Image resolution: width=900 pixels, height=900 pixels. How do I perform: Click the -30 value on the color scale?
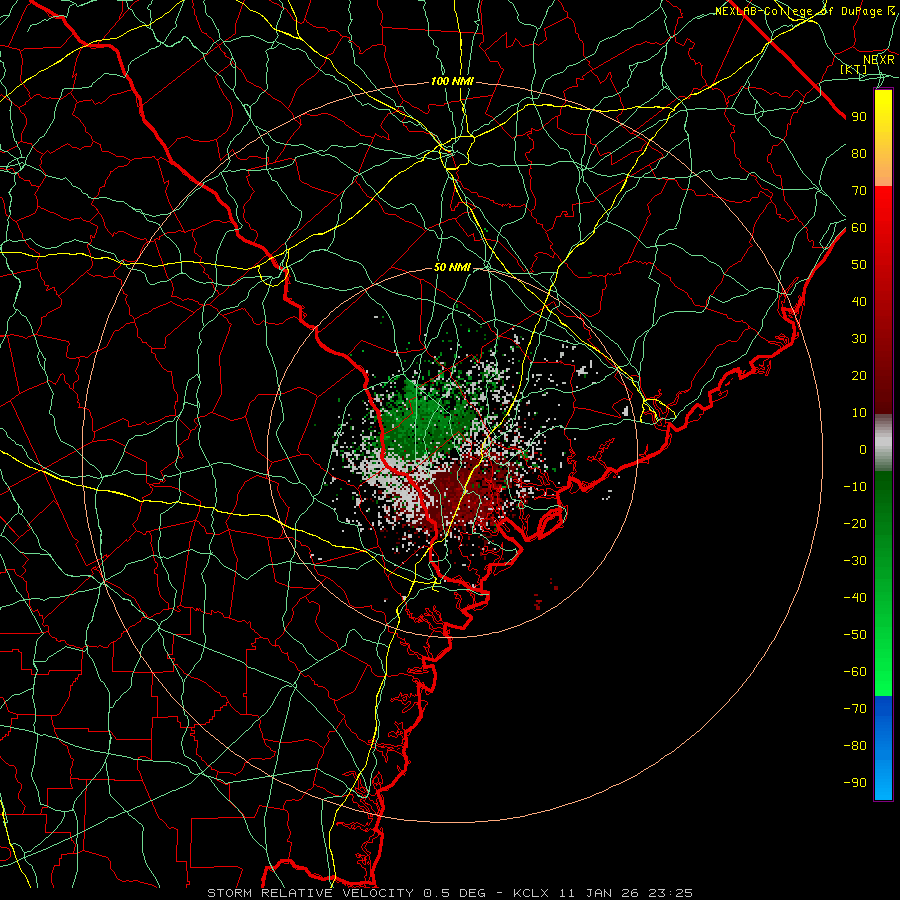pos(855,561)
